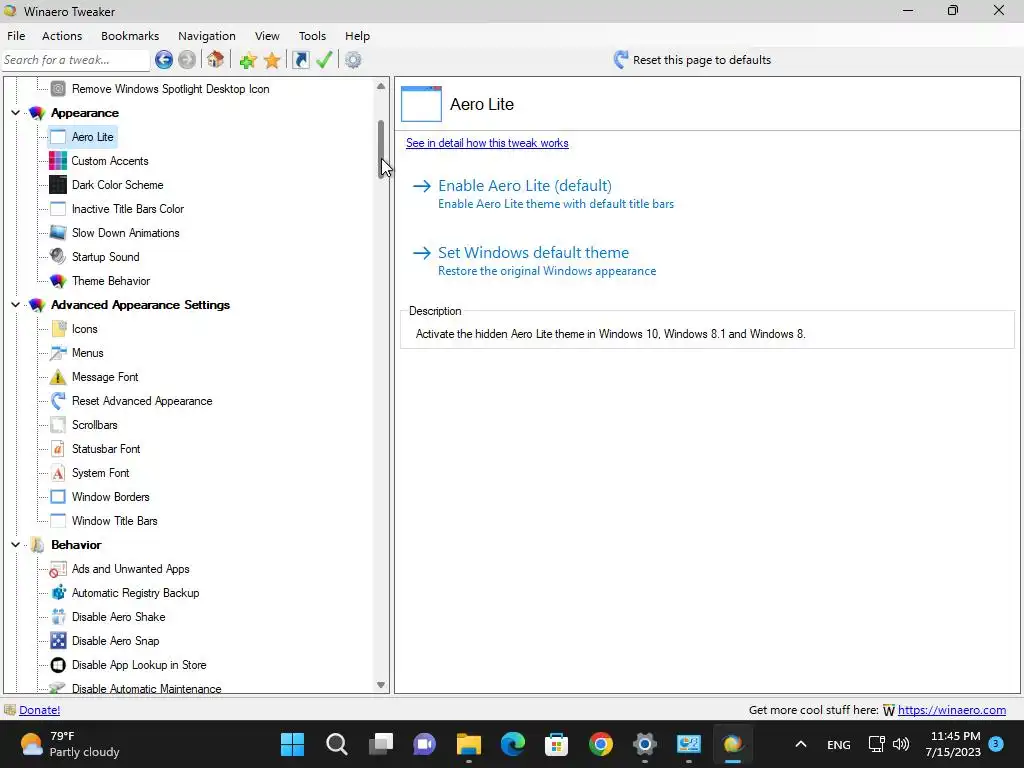Viewport: 1024px width, 768px height.
Task: Click the Reset Advanced Appearance arrow icon
Action: [x=58, y=401]
